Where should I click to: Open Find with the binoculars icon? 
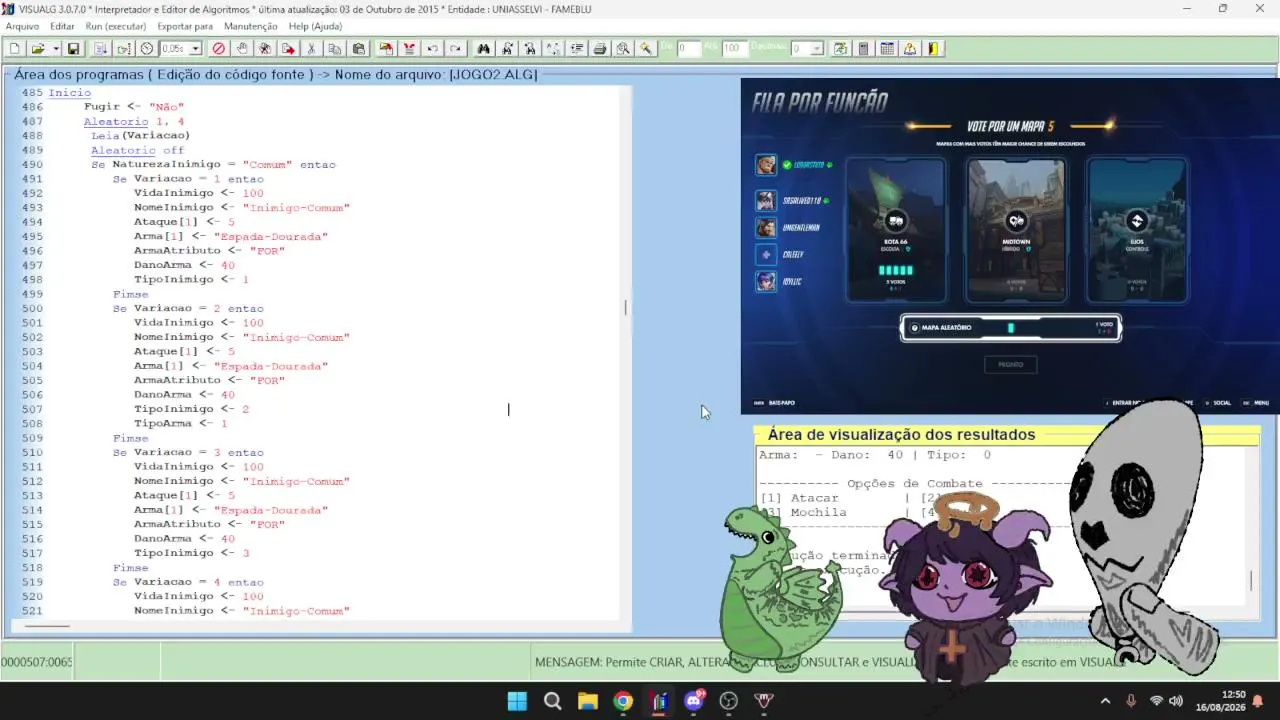click(x=484, y=48)
